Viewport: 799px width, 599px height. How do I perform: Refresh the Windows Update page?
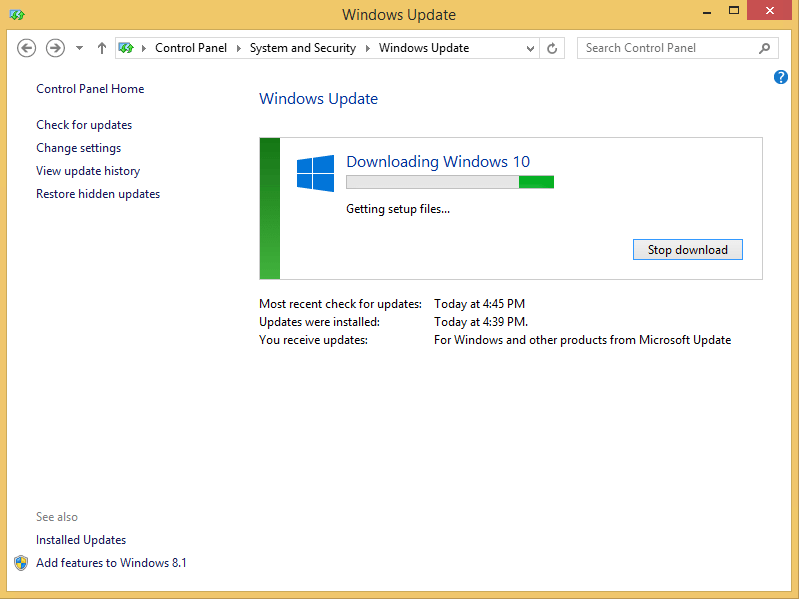click(552, 48)
